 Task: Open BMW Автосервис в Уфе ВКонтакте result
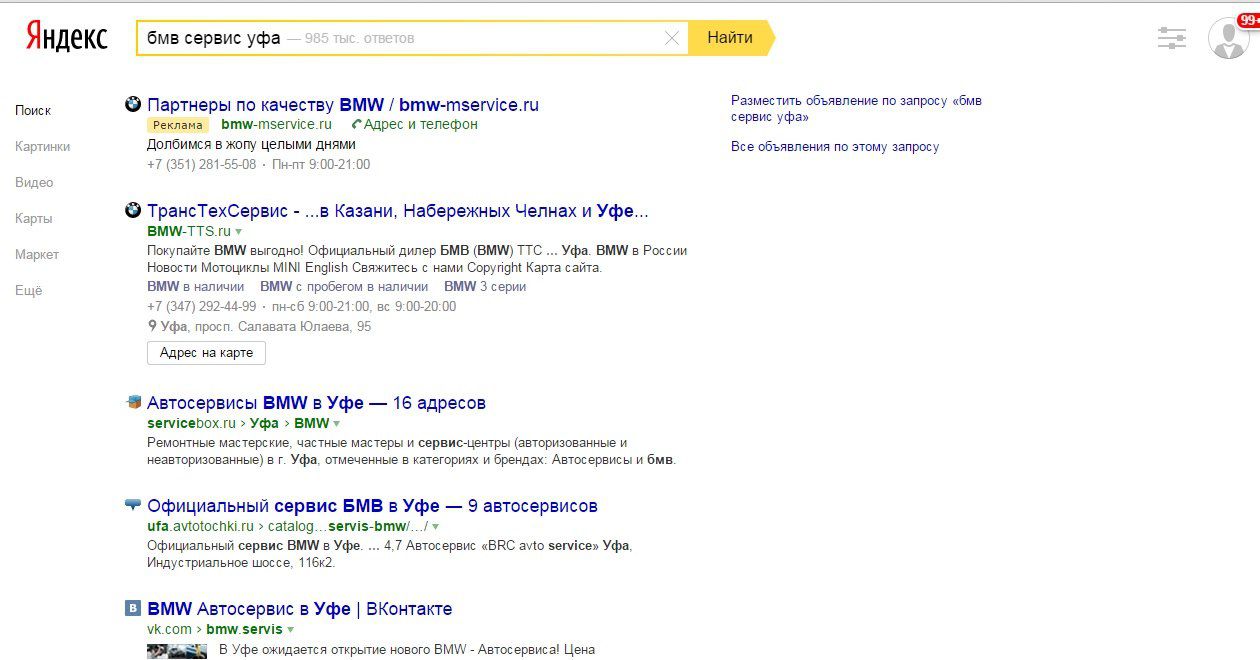(300, 609)
